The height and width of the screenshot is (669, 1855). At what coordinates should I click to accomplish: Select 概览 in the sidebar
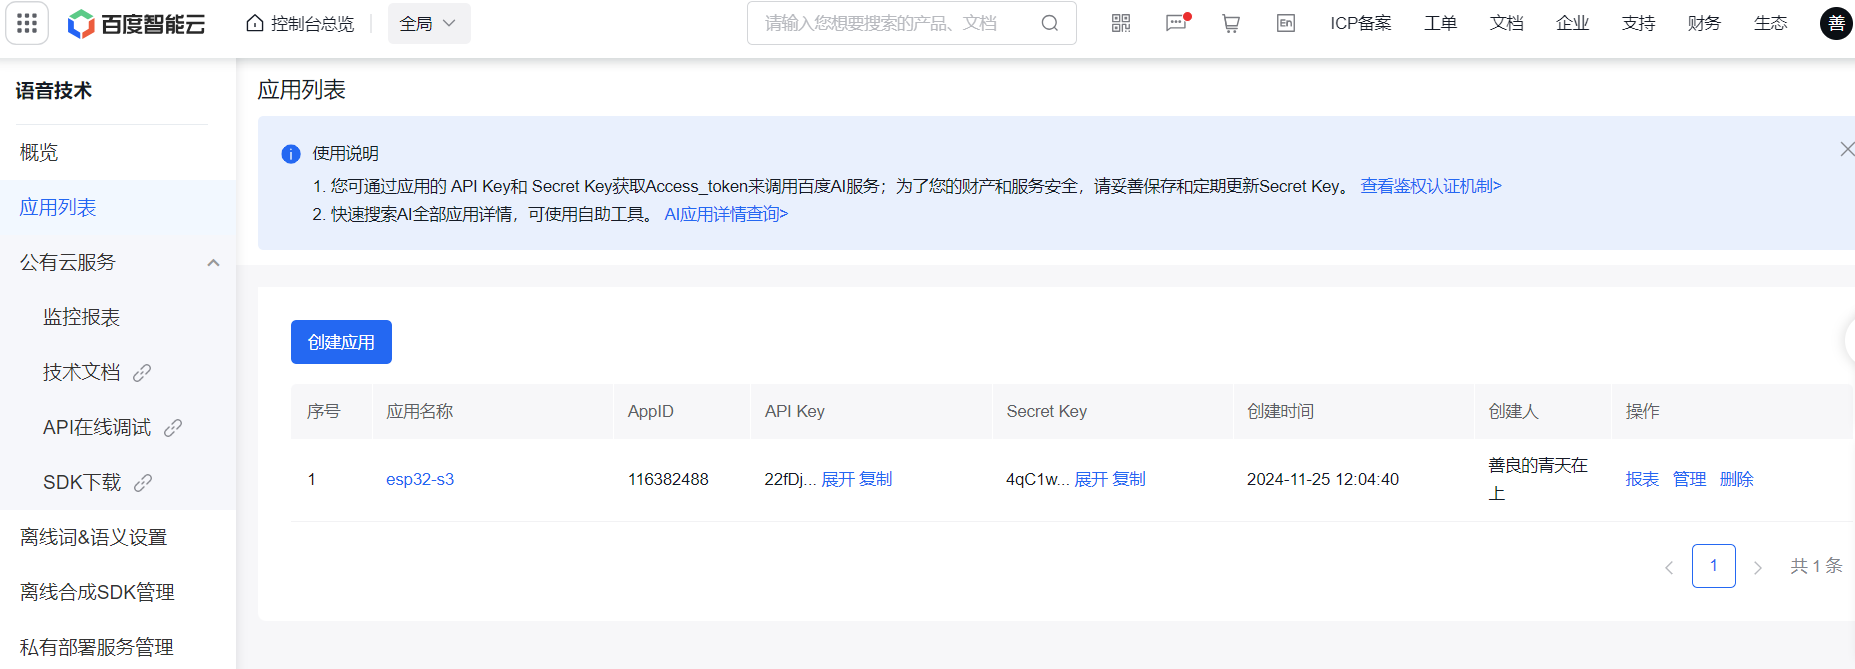click(x=118, y=152)
